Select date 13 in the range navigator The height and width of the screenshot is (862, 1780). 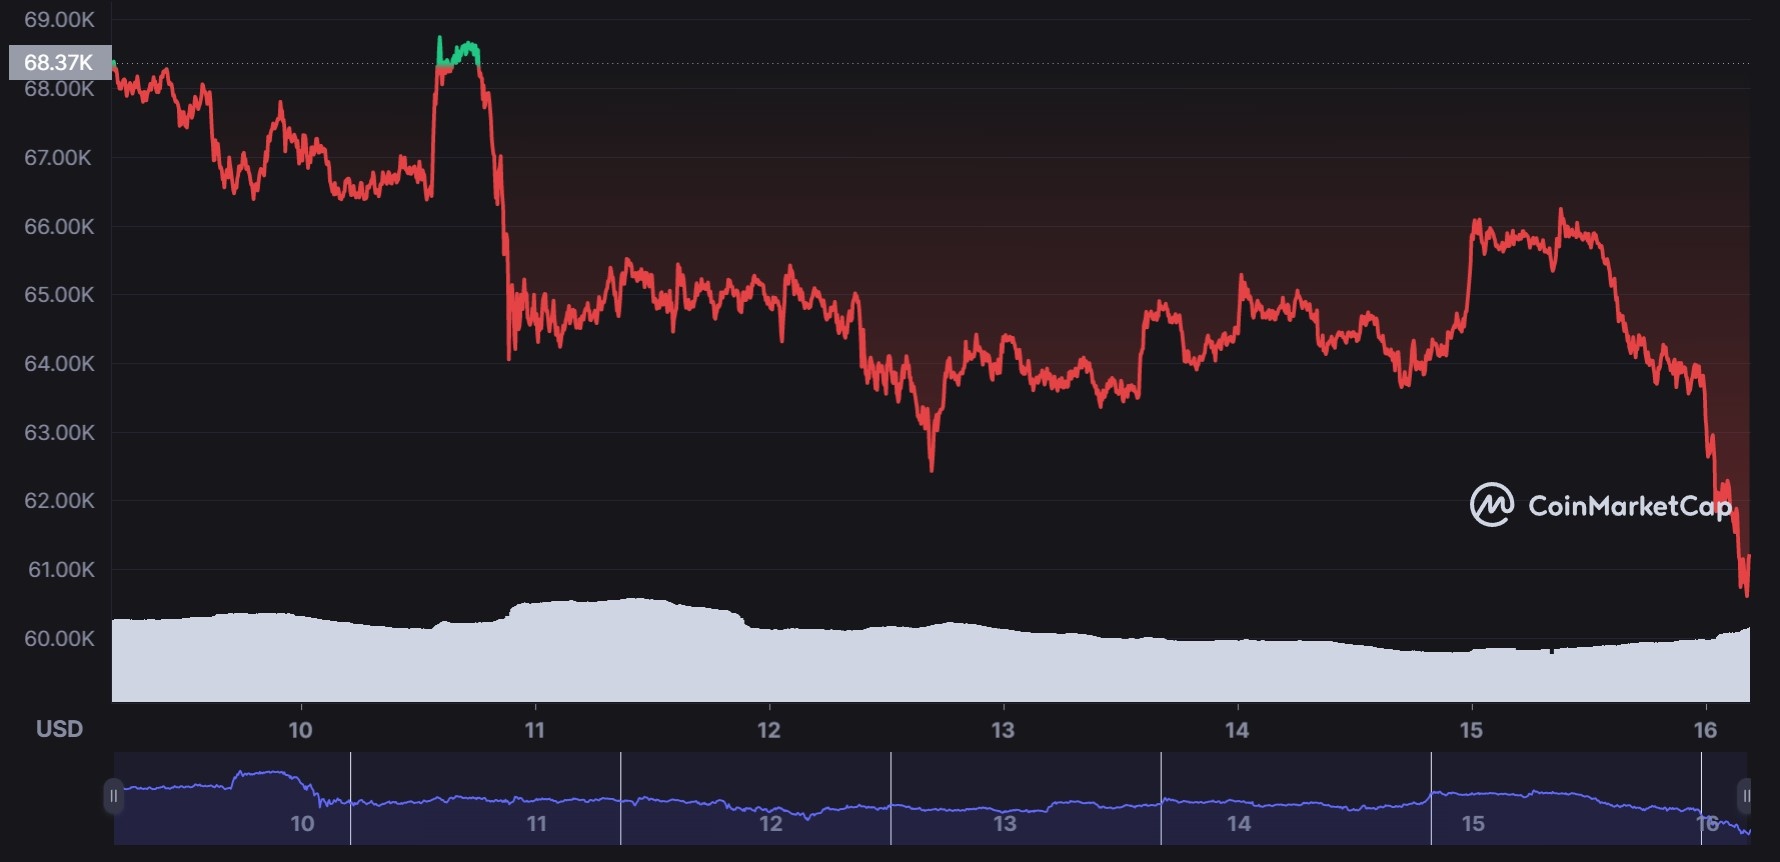pos(1005,824)
